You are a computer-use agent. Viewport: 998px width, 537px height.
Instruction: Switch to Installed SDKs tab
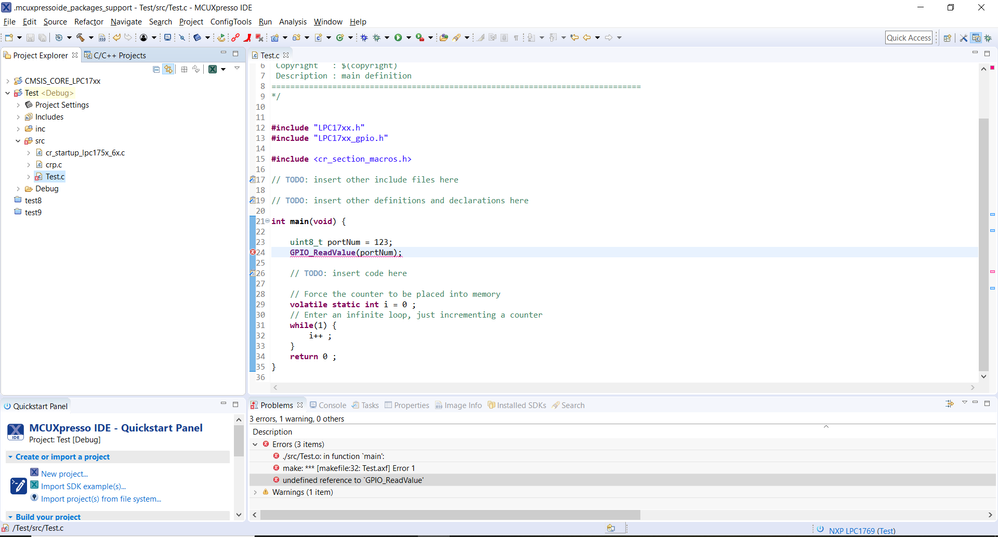point(517,405)
